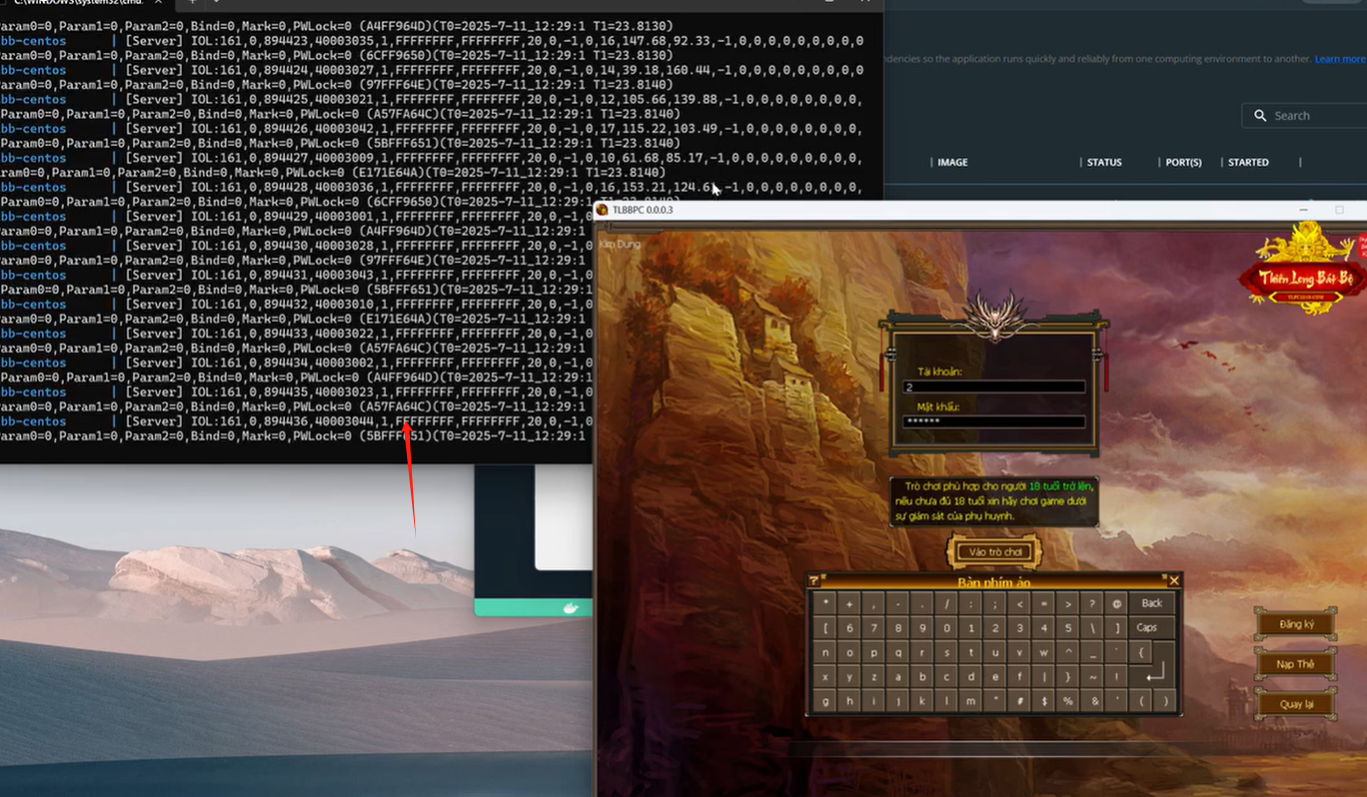
Task: Tap the m key on virtual keyboard
Action: tap(971, 701)
